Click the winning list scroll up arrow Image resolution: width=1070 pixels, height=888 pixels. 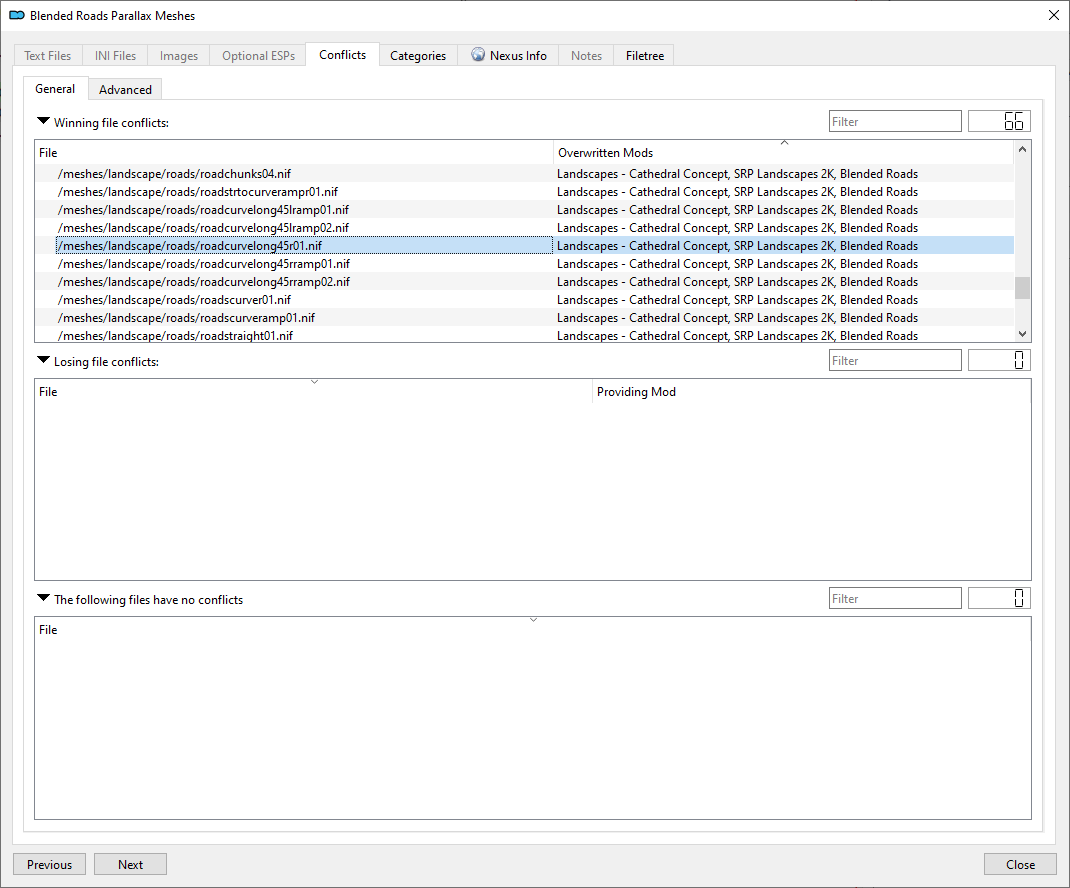pyautogui.click(x=1022, y=149)
